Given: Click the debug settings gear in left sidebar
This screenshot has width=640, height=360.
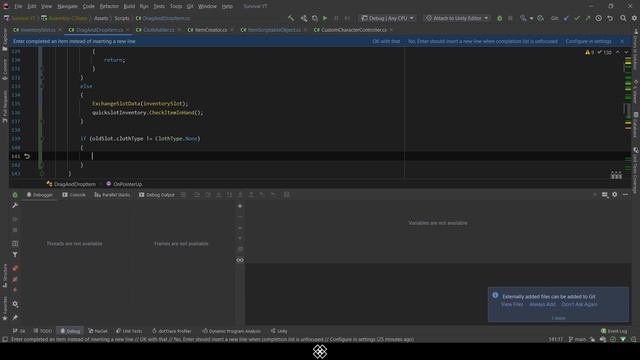Looking at the screenshot, I should coord(15,304).
